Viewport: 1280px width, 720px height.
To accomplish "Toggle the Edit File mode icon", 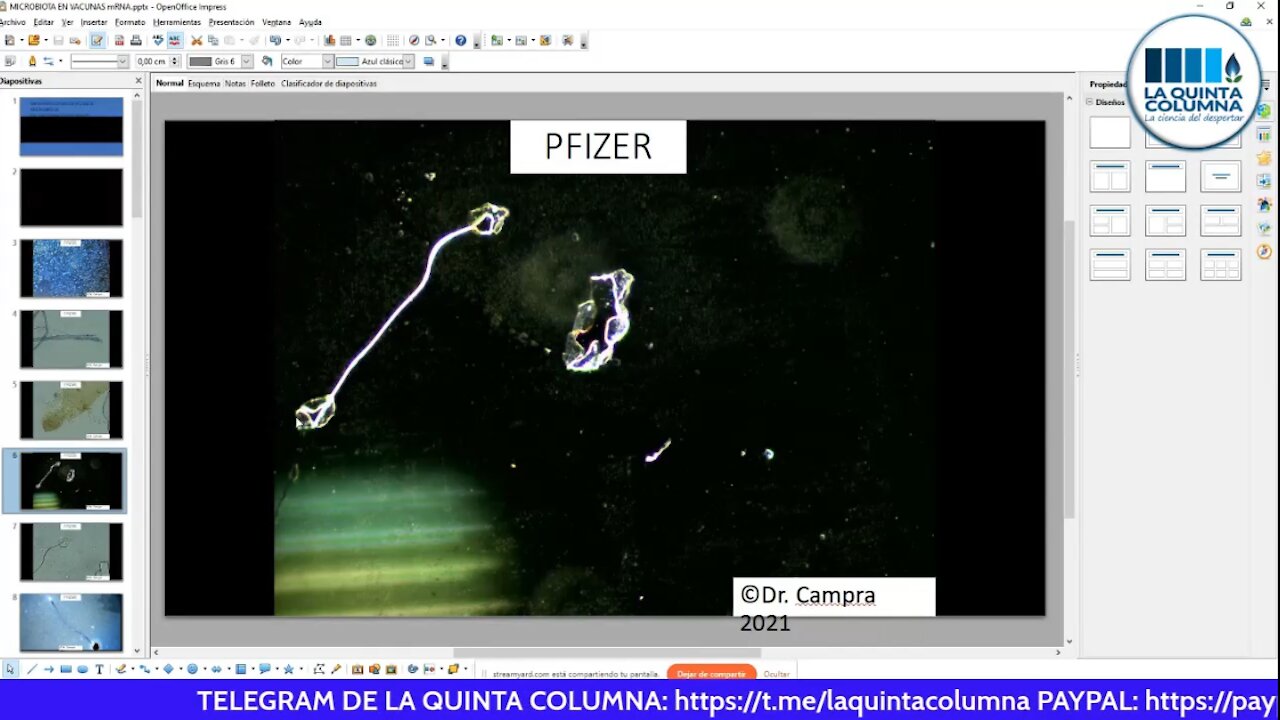I will click(x=97, y=40).
